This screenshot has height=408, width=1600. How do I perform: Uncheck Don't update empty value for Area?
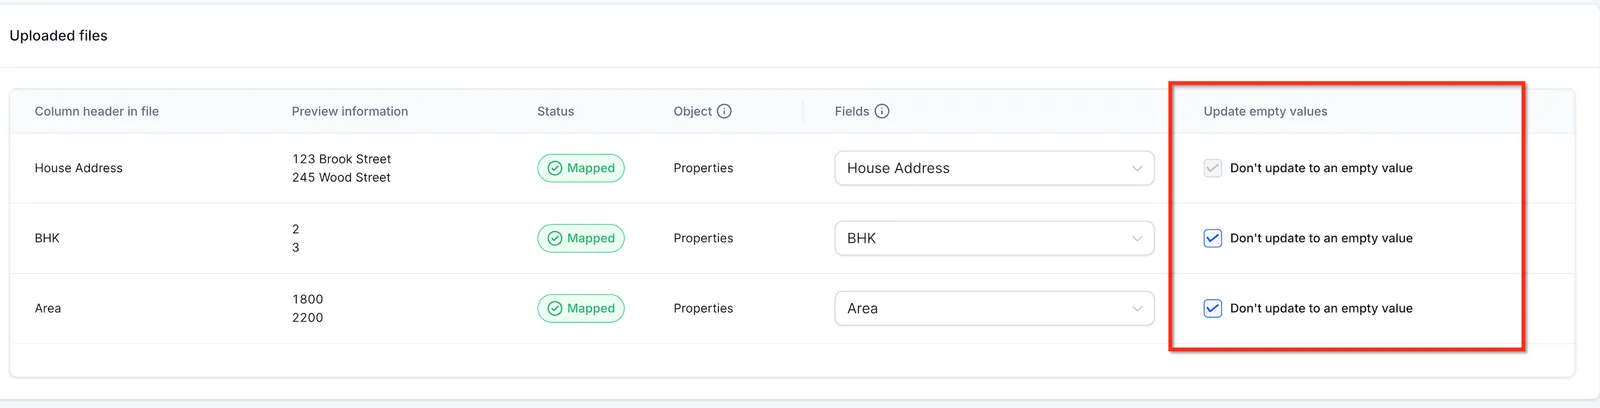point(1212,308)
